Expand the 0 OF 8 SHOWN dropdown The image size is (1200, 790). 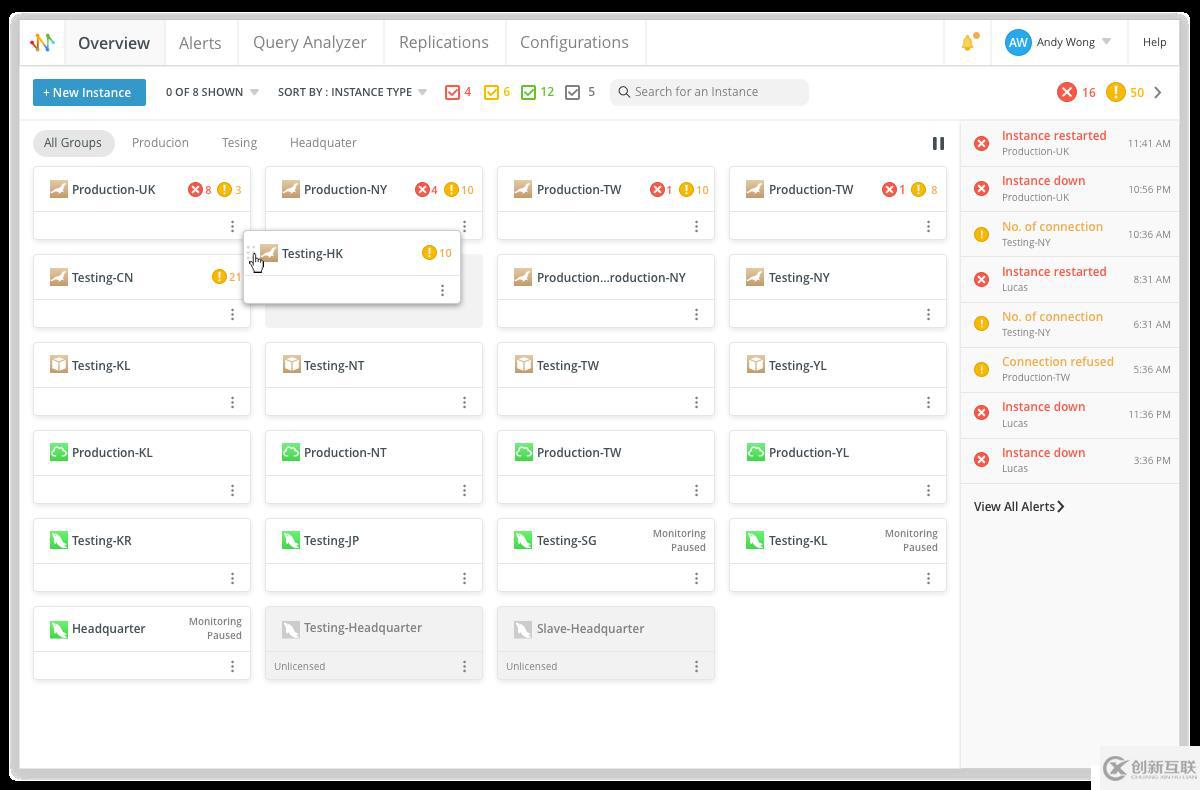(x=212, y=92)
